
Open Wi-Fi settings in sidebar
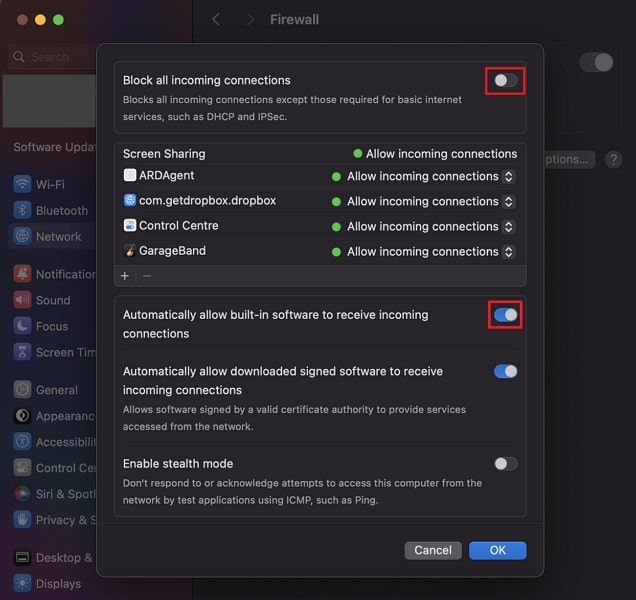[x=50, y=184]
